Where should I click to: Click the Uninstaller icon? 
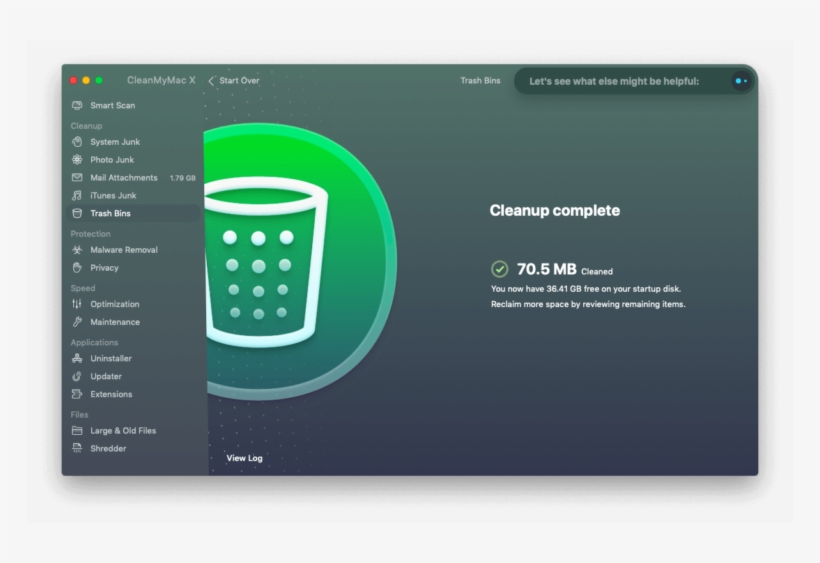[77, 358]
